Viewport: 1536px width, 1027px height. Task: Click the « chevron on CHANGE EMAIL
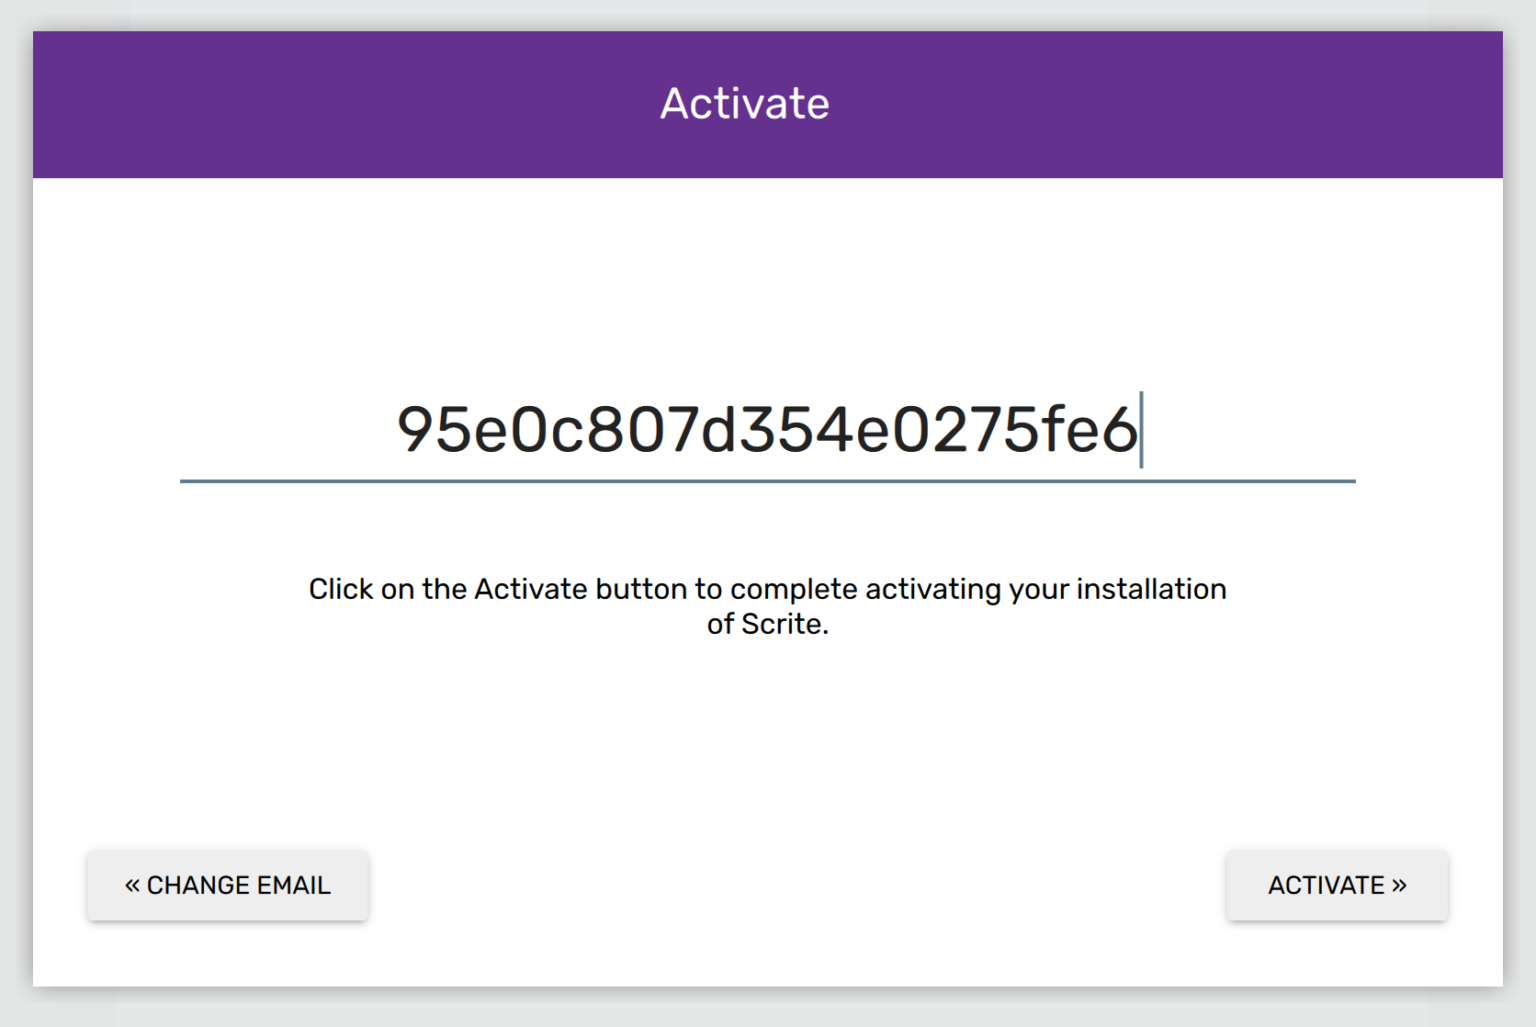(133, 885)
